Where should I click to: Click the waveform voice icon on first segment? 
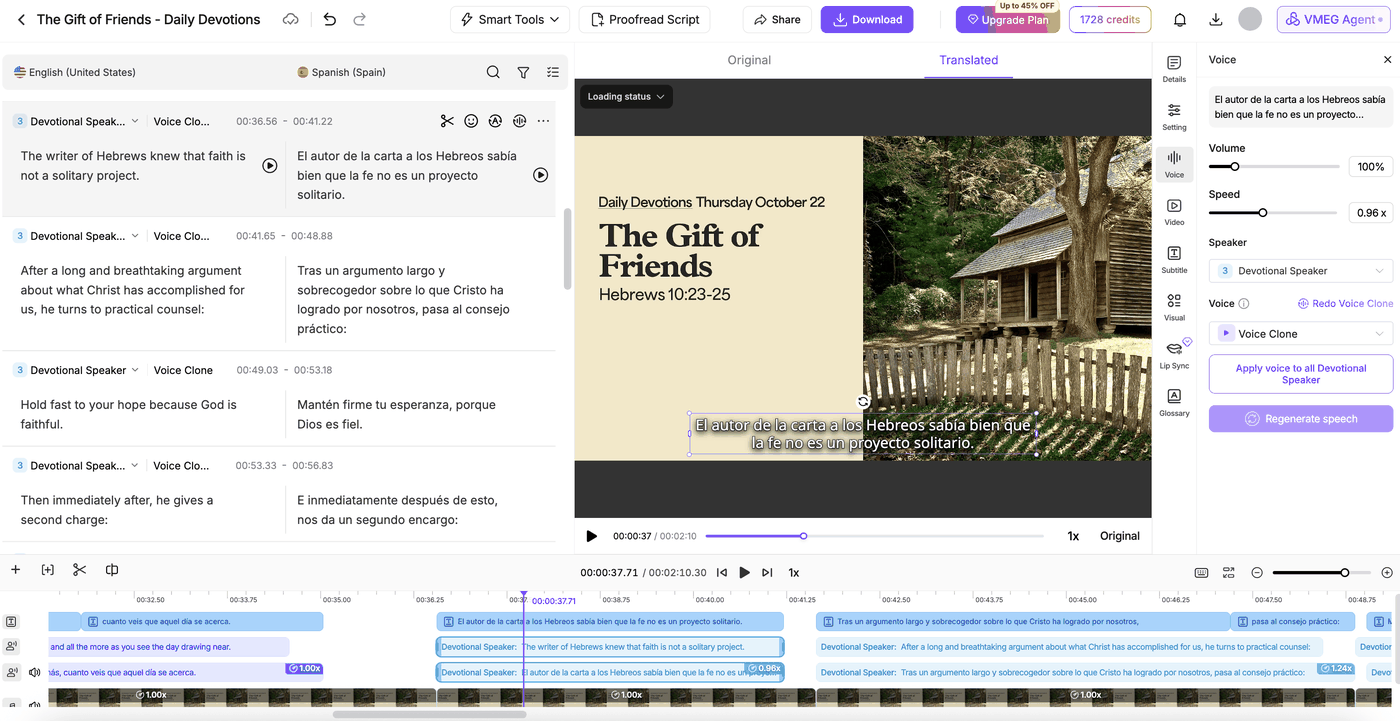[x=519, y=121]
